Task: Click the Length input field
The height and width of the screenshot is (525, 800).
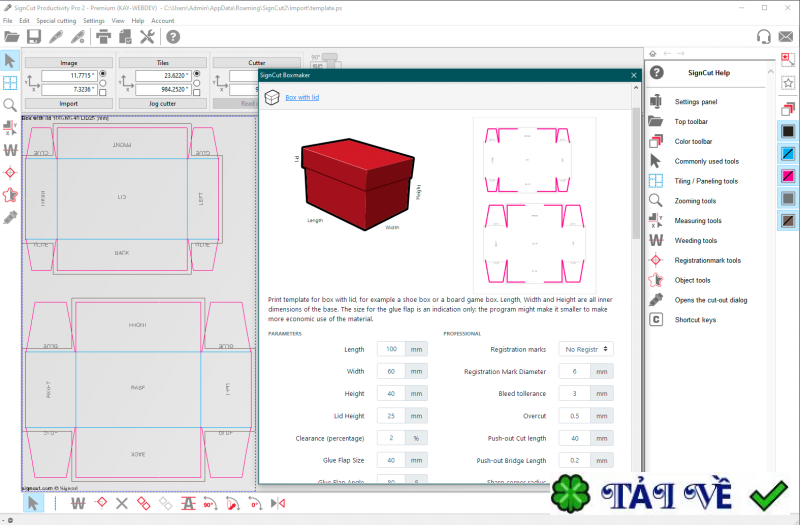Action: [x=390, y=349]
